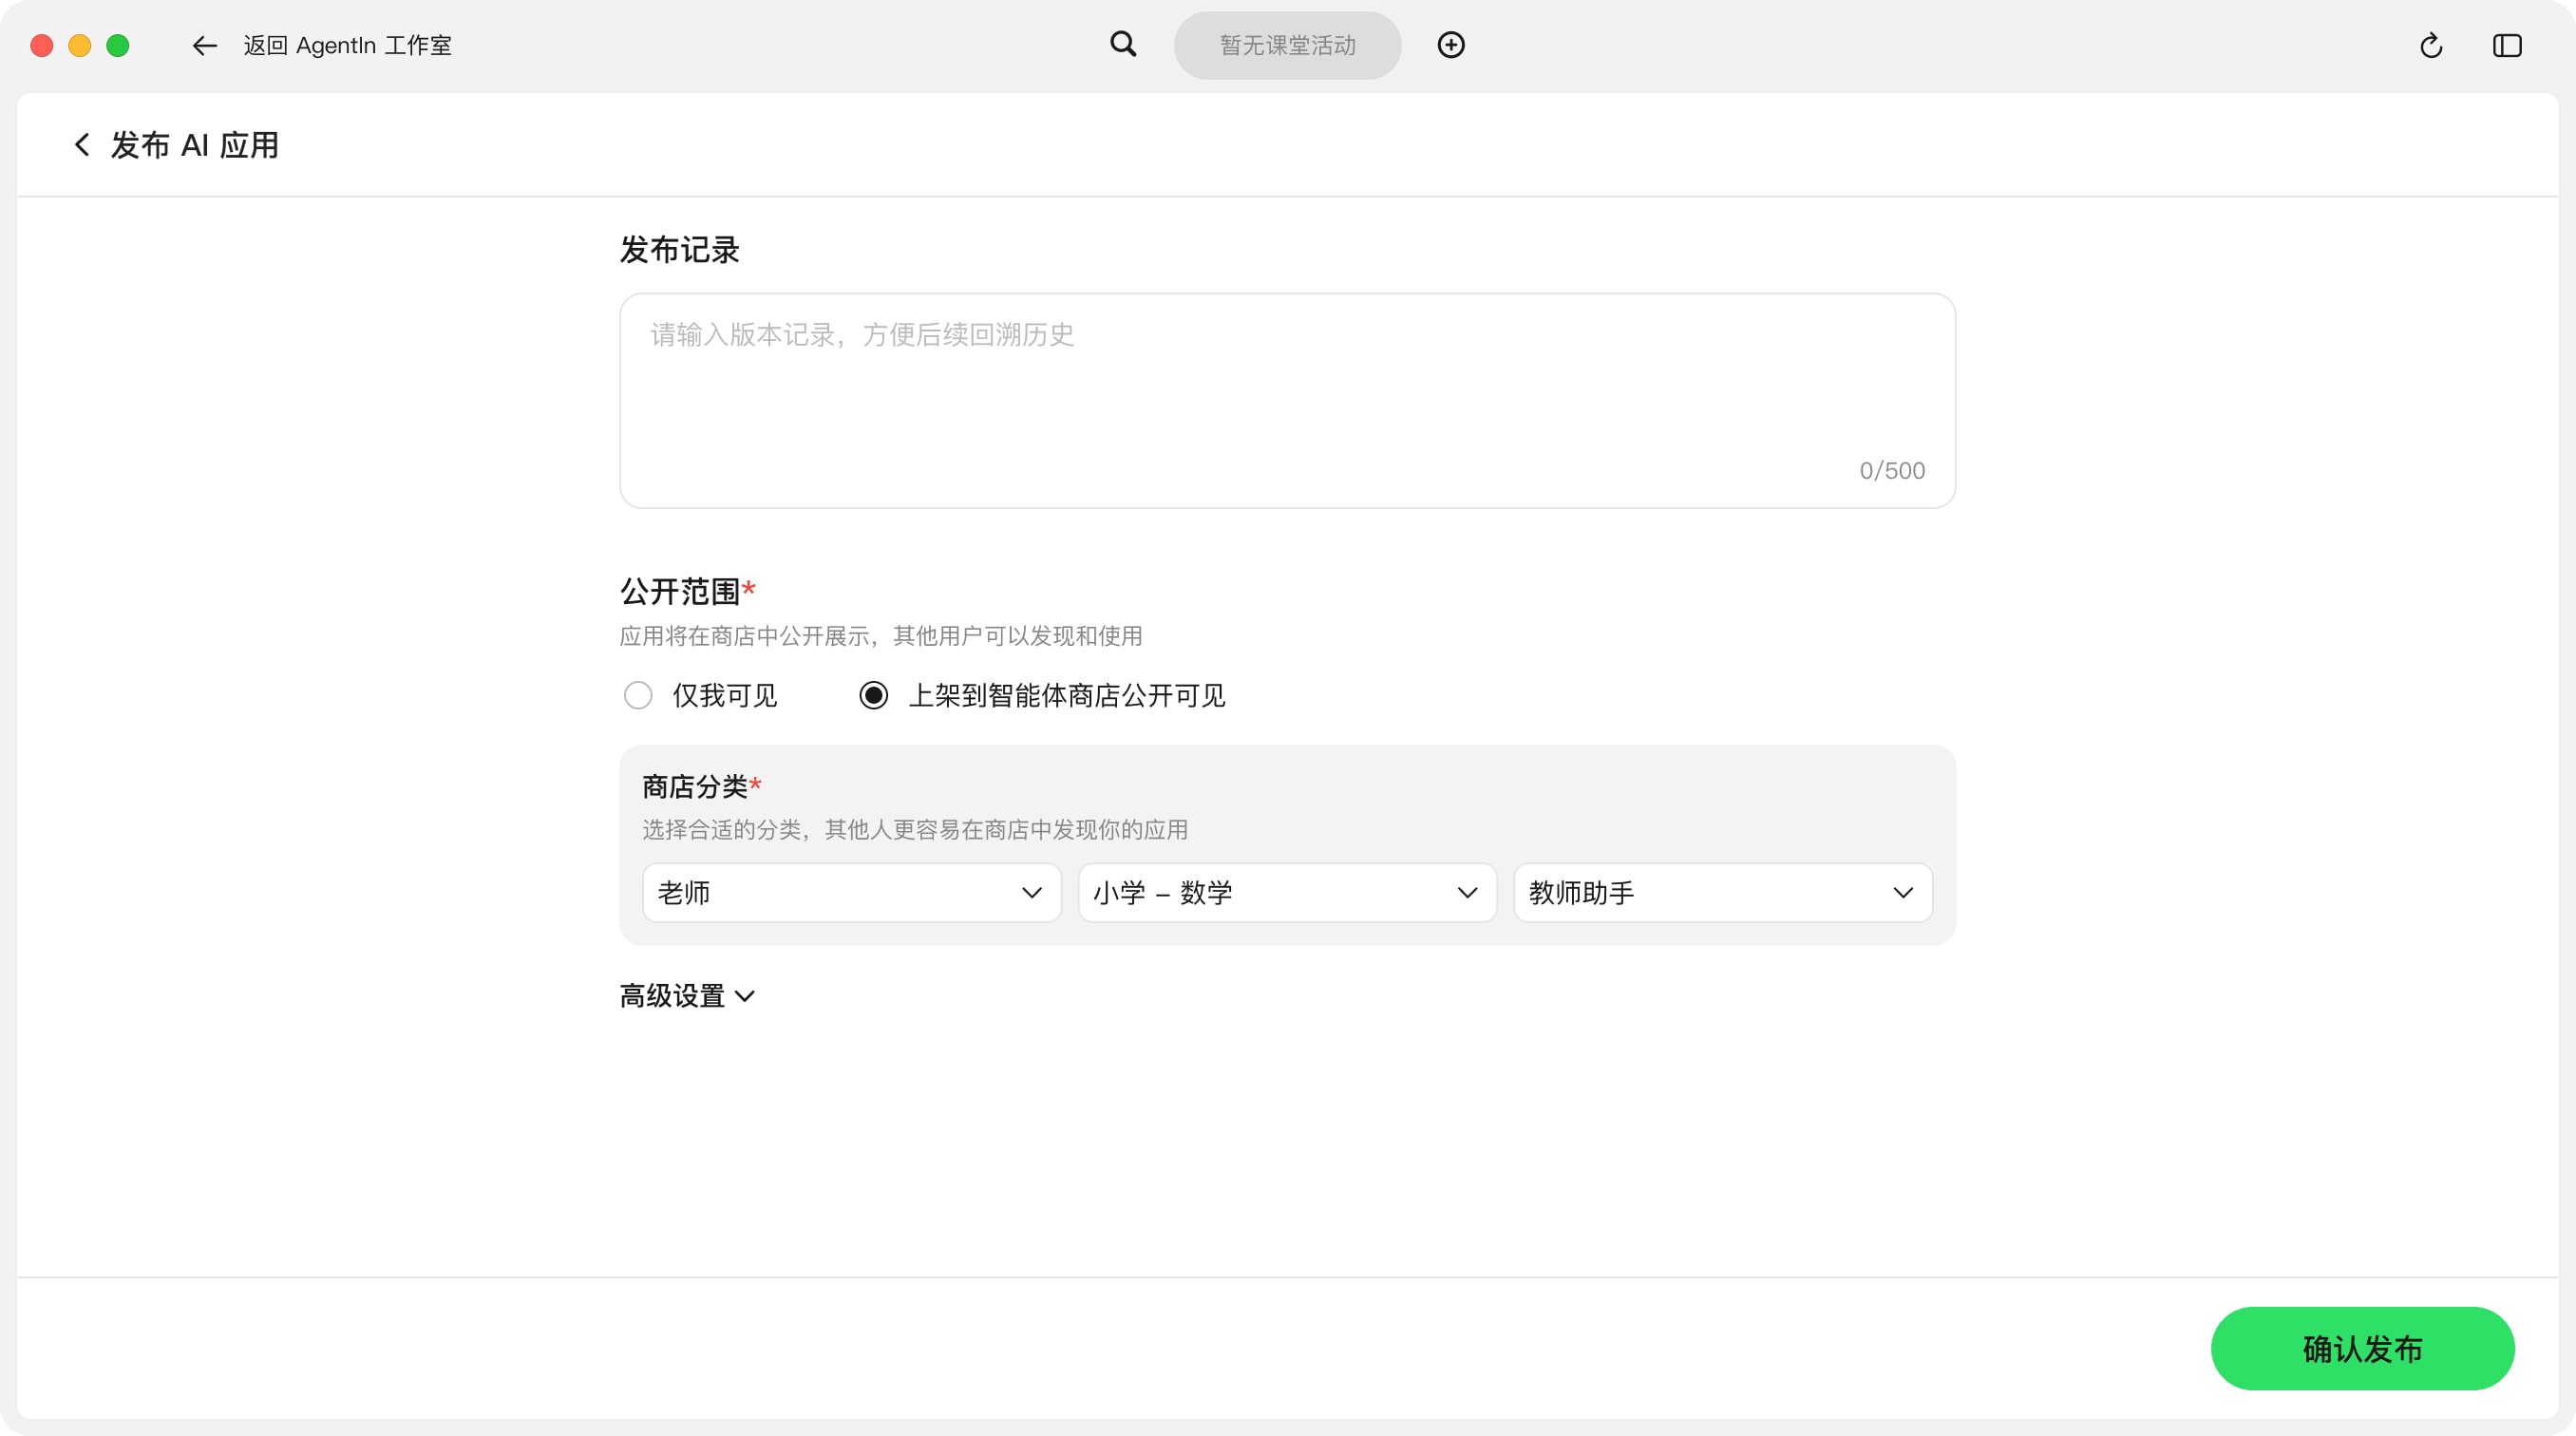Click the 暂无课堂活动 pill tab

tap(1287, 46)
